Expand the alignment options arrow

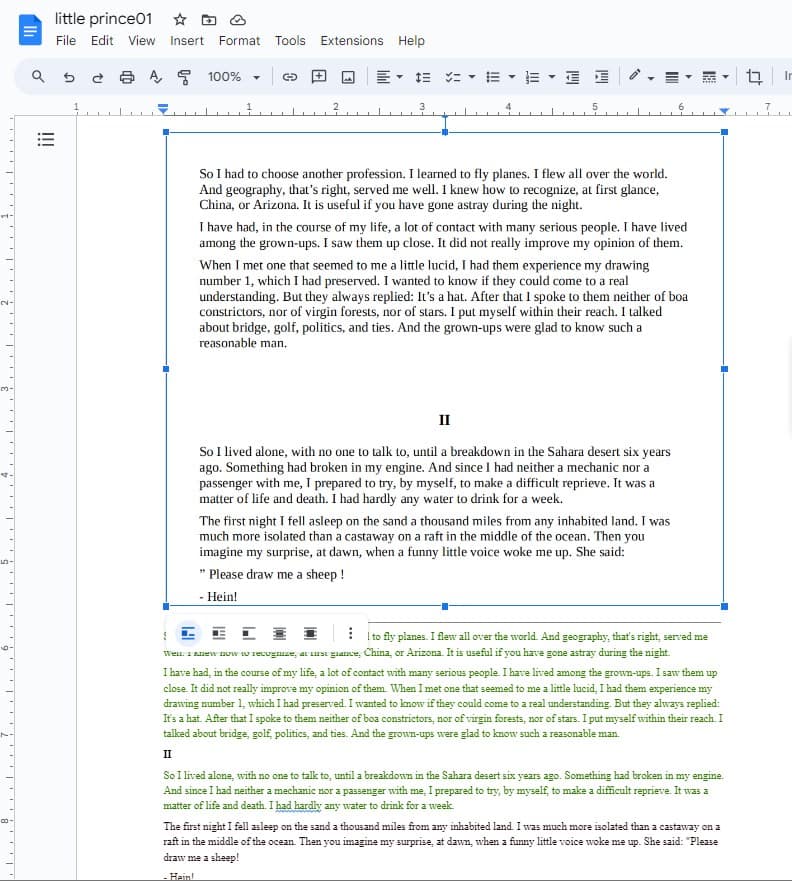400,77
